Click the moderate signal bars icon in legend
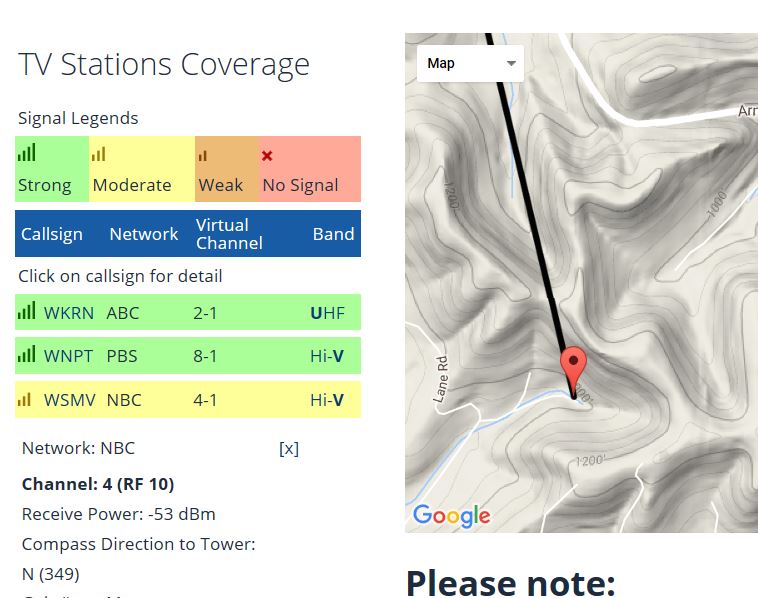 click(x=97, y=155)
